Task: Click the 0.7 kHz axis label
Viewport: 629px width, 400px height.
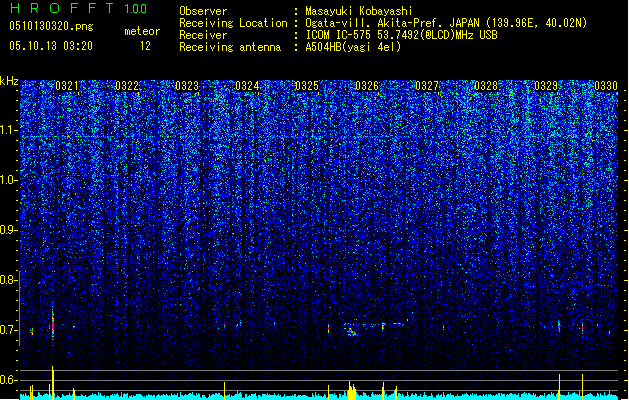Action: [8, 330]
